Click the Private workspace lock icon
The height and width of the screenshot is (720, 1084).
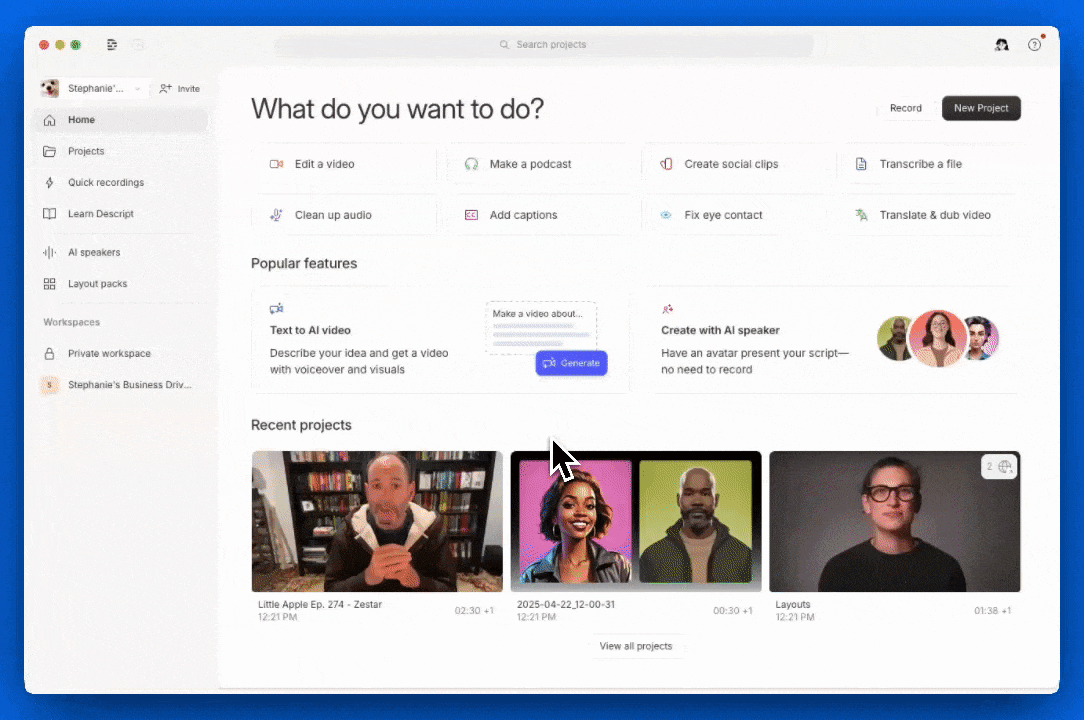coord(50,353)
